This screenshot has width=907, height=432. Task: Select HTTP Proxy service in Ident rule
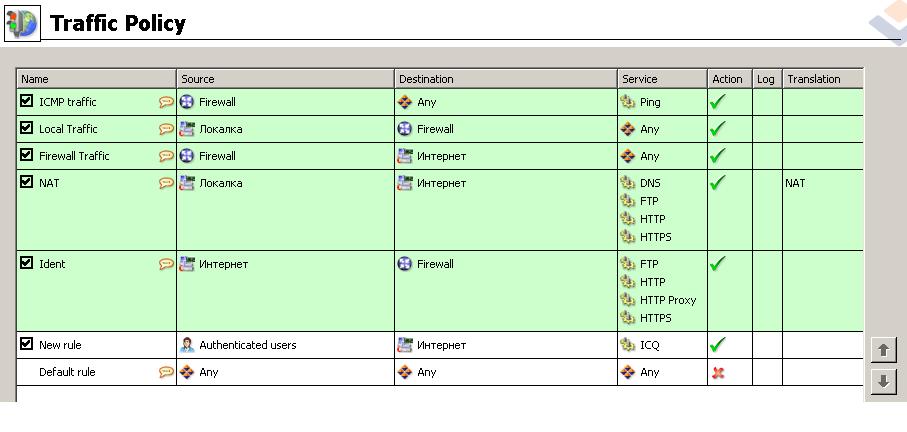667,300
